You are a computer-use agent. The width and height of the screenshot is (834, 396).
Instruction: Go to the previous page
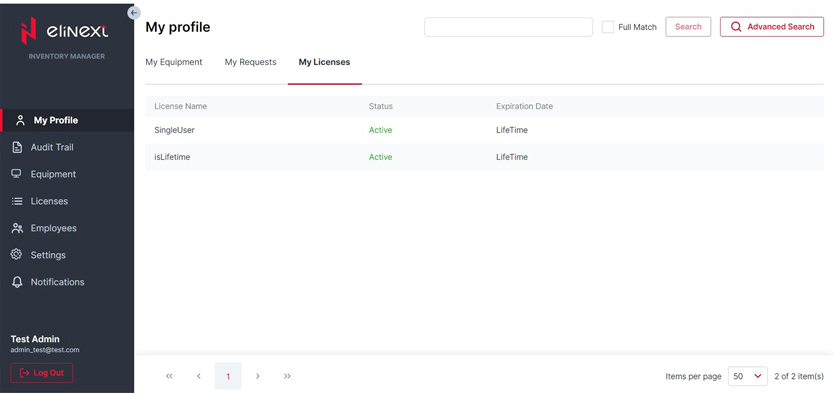[x=198, y=376]
